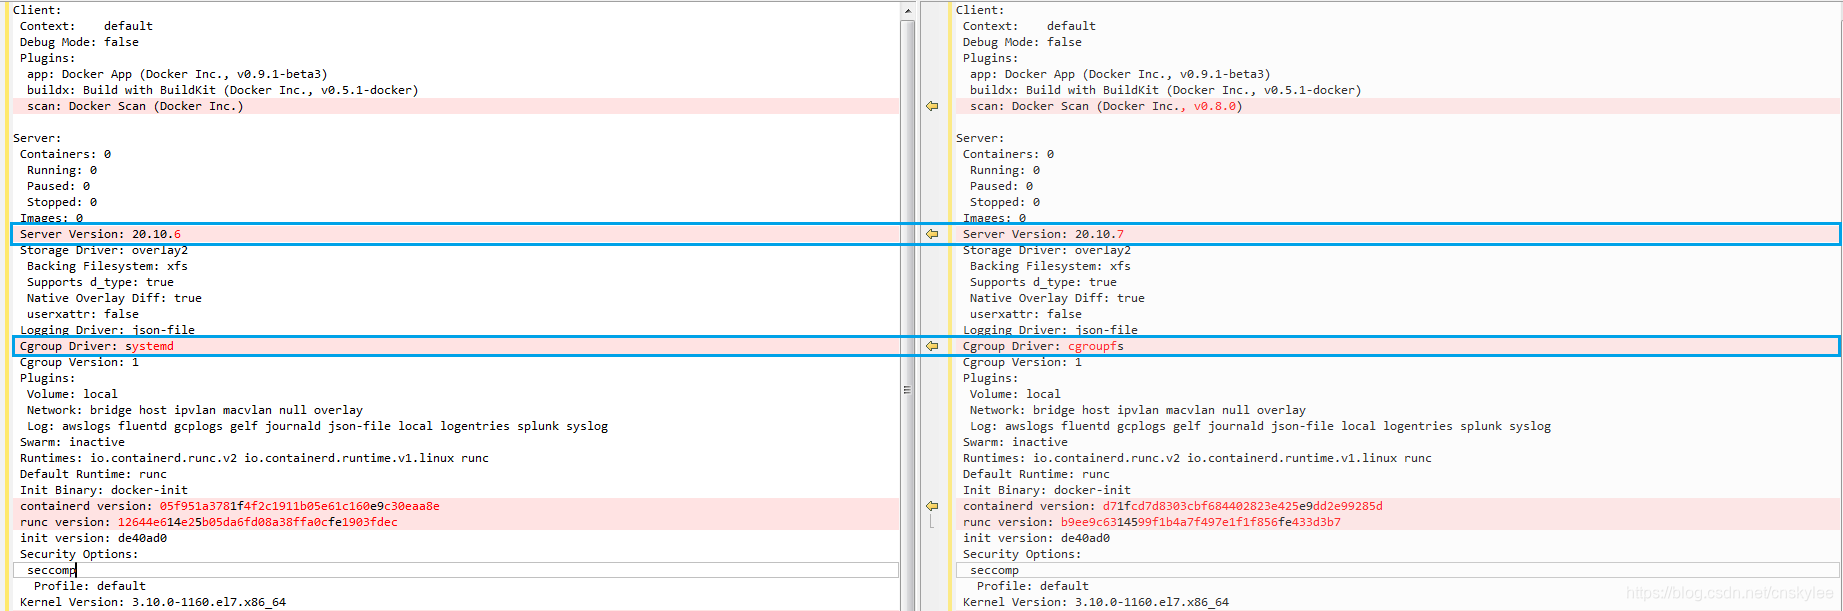Screen dimensions: 1843x611
Task: Click left pane containerd version 05f951a3 line
Action: (x=230, y=506)
